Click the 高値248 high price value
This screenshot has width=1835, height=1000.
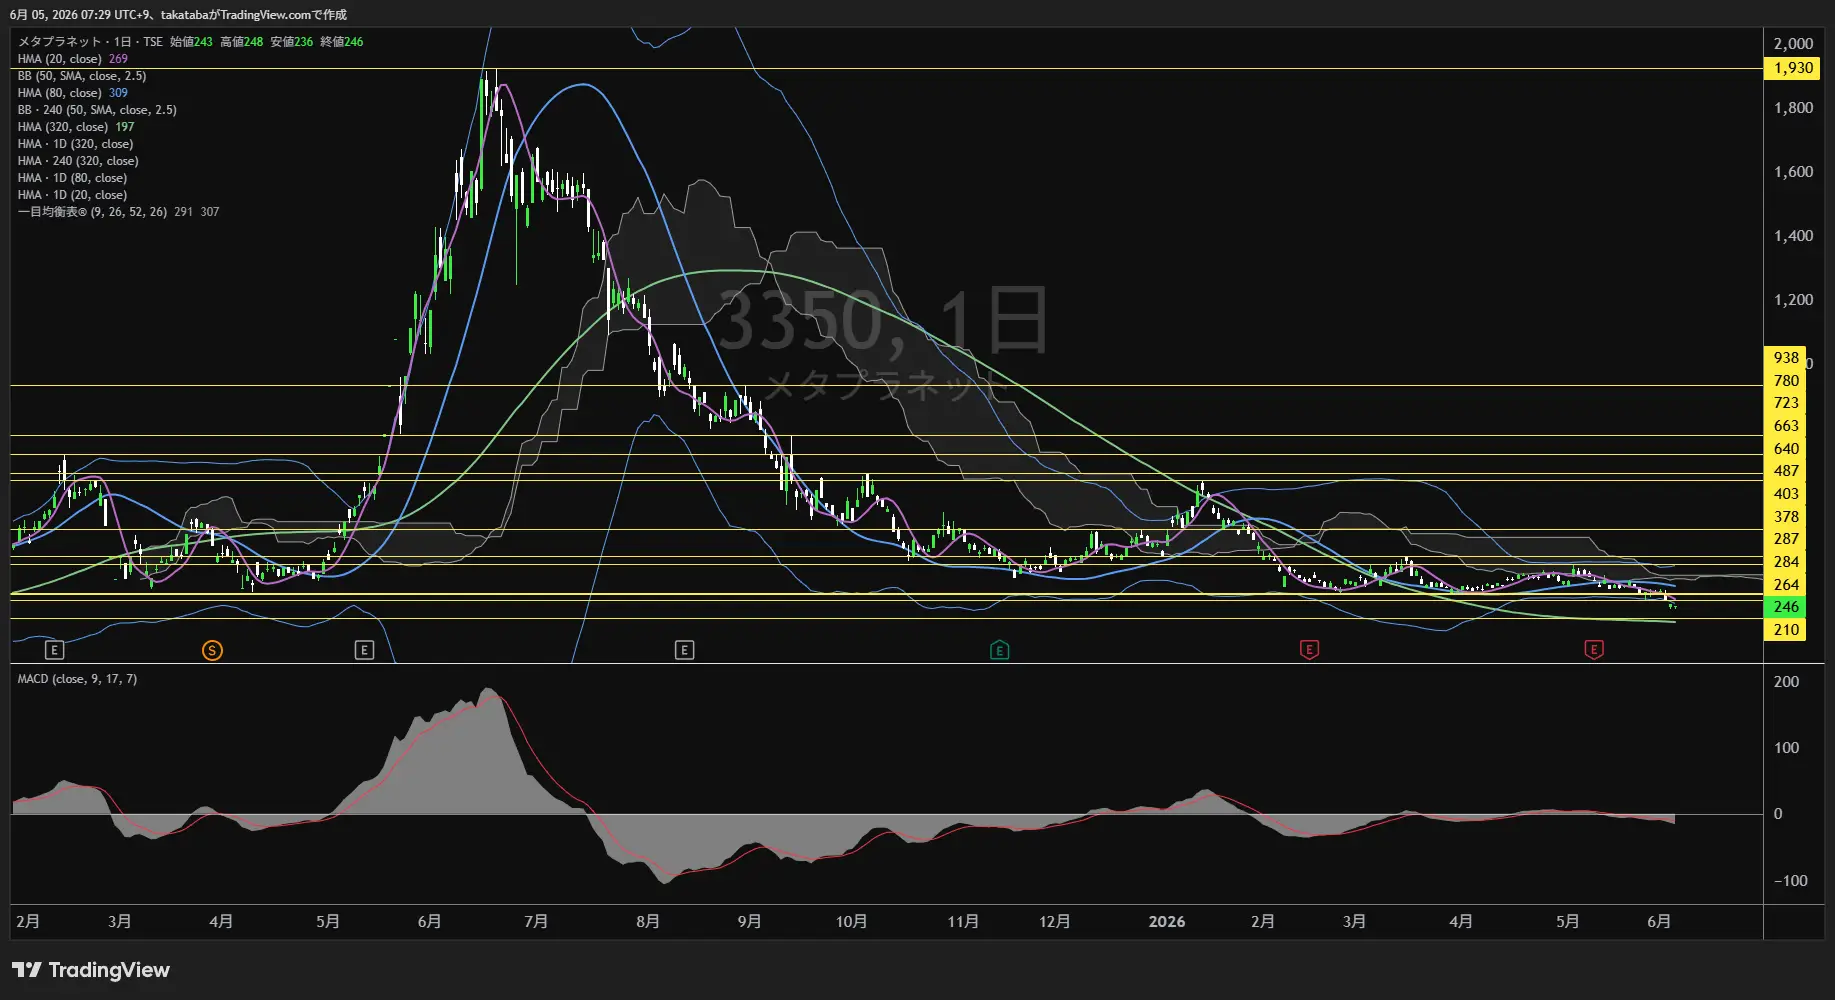[241, 42]
